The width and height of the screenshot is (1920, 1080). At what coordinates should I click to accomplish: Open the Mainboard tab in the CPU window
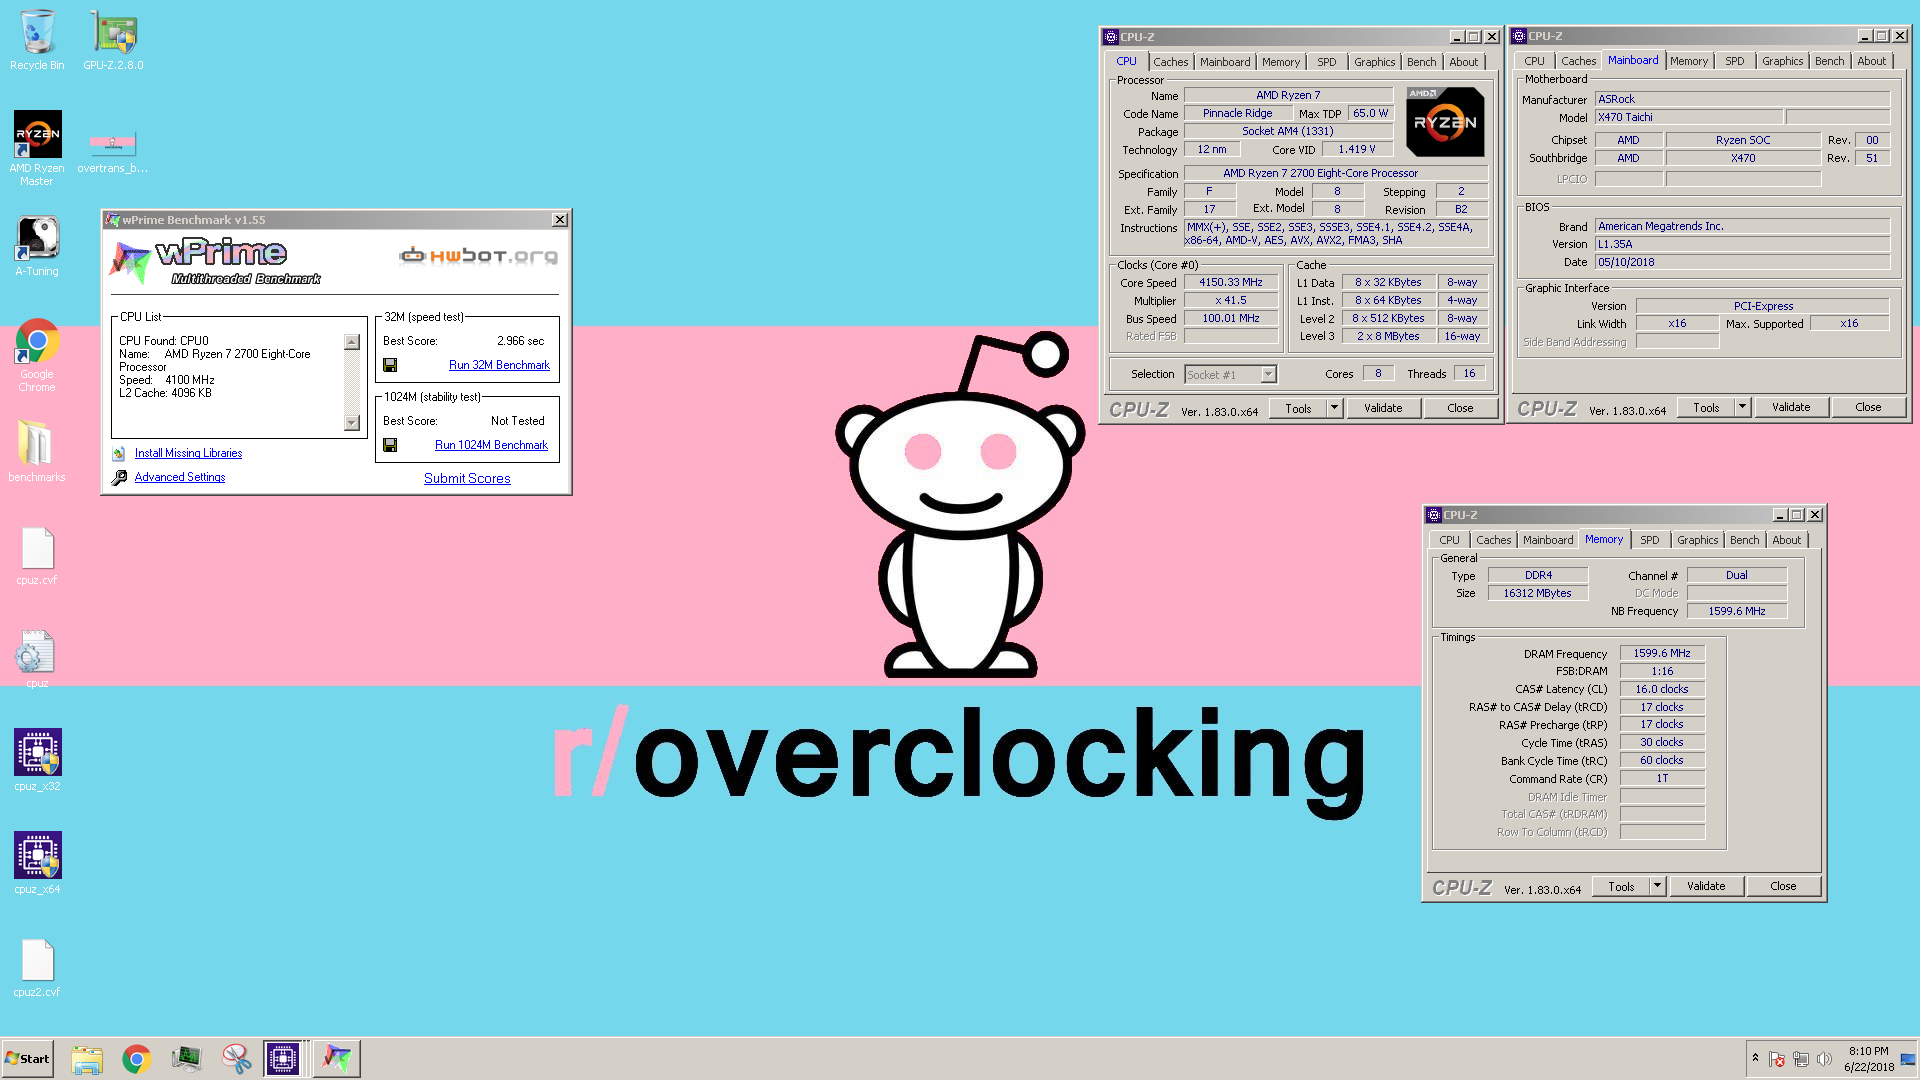pos(1225,62)
